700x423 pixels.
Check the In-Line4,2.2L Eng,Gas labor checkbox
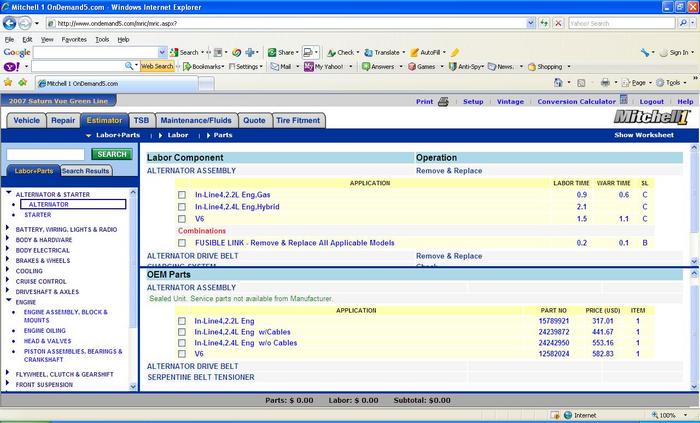point(181,194)
